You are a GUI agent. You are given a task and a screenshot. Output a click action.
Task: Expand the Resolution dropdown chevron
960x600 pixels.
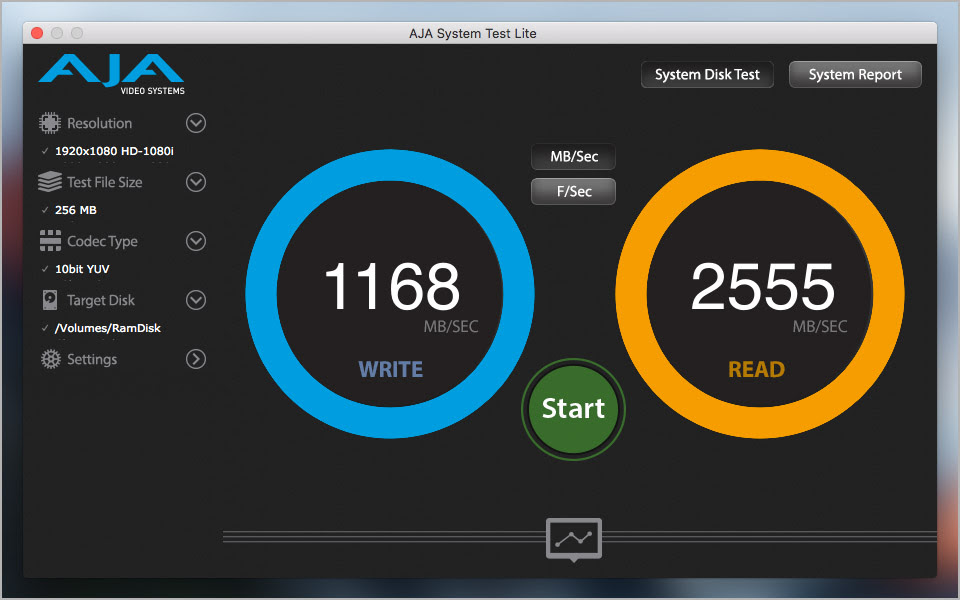click(196, 123)
